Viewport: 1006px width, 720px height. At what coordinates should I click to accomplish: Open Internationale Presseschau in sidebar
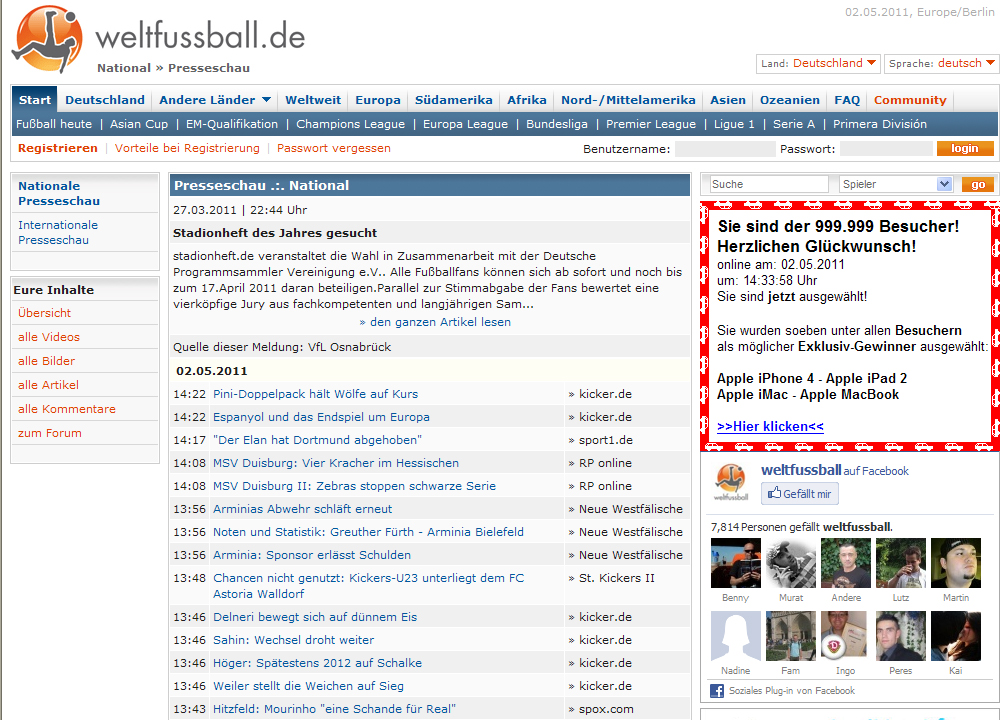point(58,232)
